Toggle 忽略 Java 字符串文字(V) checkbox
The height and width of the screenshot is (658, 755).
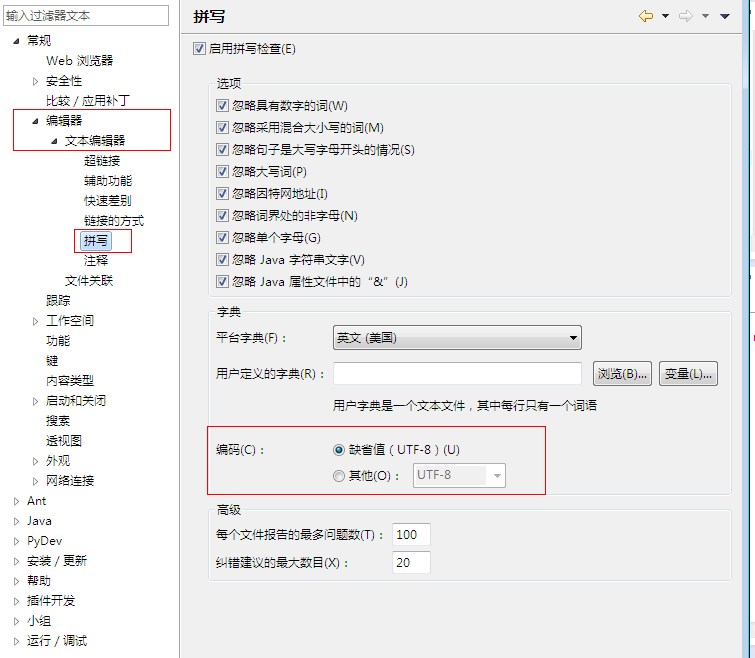point(222,259)
